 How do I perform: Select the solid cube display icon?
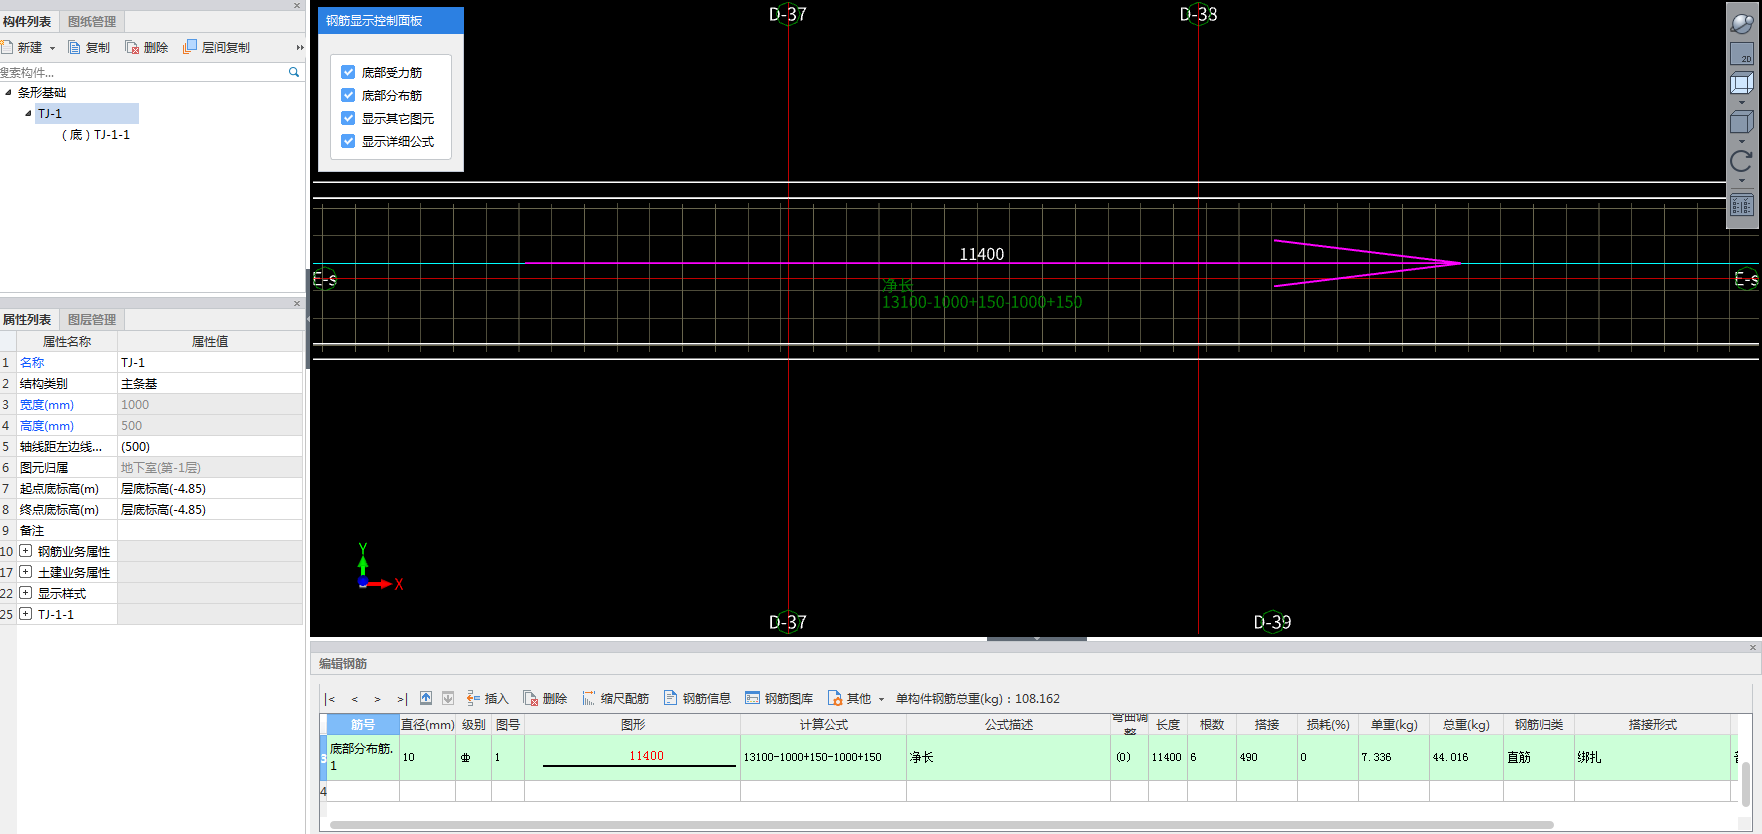pos(1742,122)
